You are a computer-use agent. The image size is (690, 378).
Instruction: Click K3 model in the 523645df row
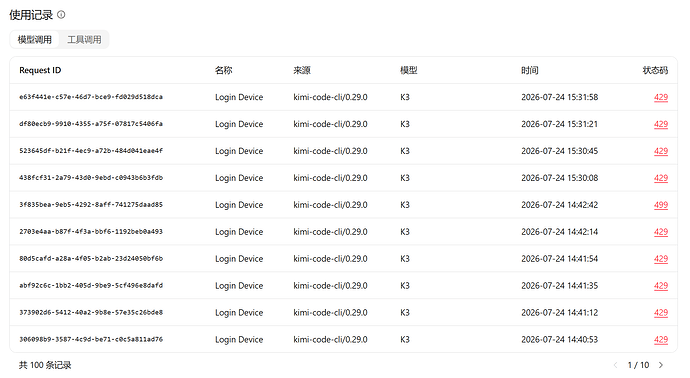[405, 151]
